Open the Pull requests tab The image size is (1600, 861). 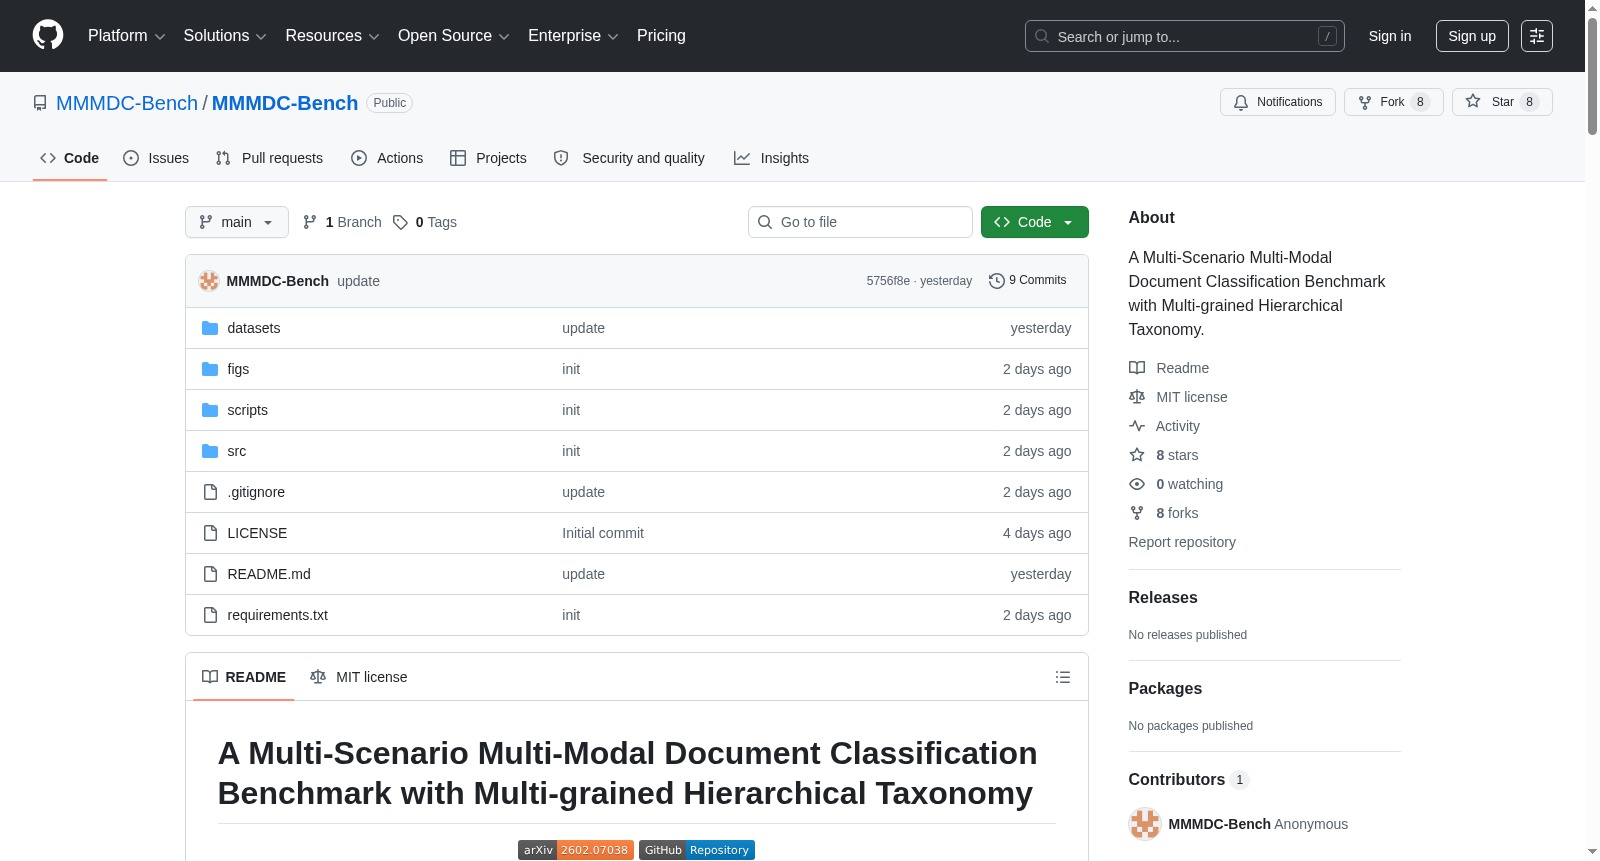[269, 158]
